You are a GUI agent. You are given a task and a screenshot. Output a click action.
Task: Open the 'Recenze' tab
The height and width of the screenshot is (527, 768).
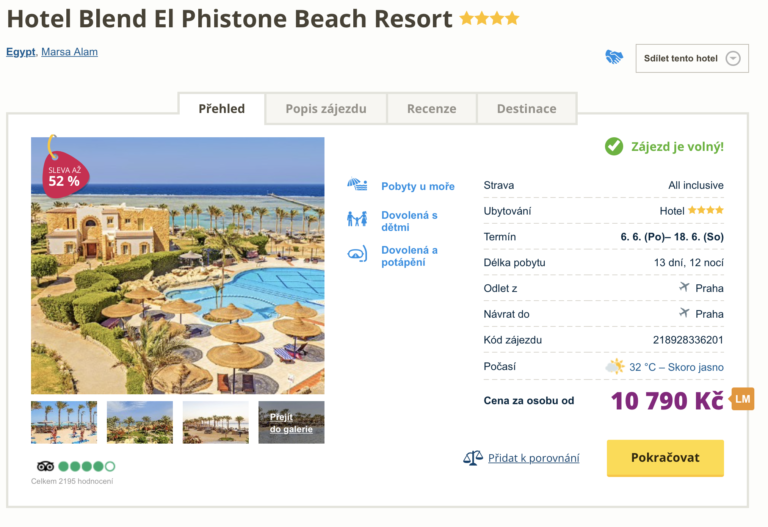coord(431,109)
